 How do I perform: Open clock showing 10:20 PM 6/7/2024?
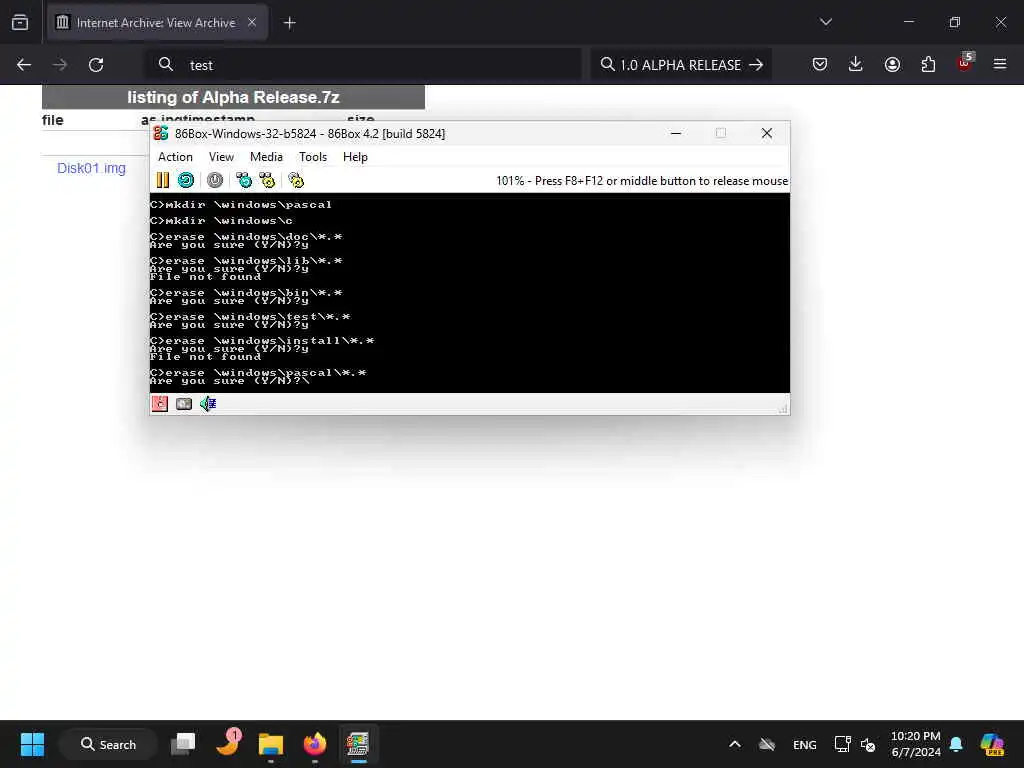click(916, 744)
